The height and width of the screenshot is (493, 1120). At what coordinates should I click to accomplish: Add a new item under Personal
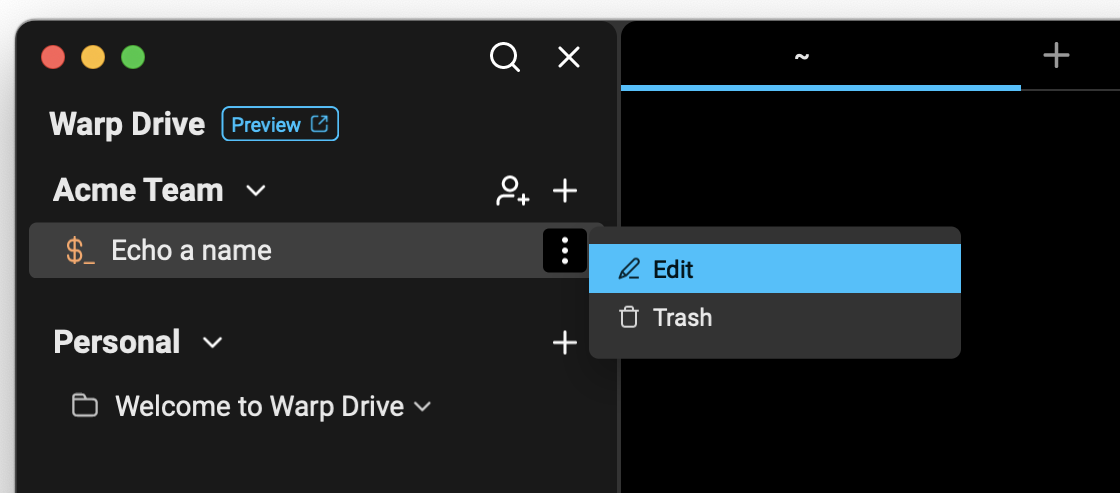click(x=565, y=342)
